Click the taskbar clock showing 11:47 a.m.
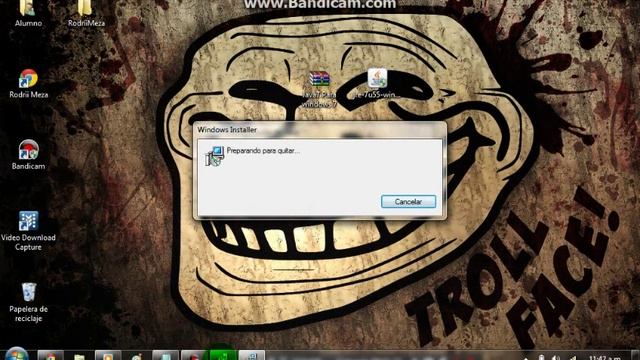Viewport: 640px width, 360px height. pyautogui.click(x=605, y=357)
